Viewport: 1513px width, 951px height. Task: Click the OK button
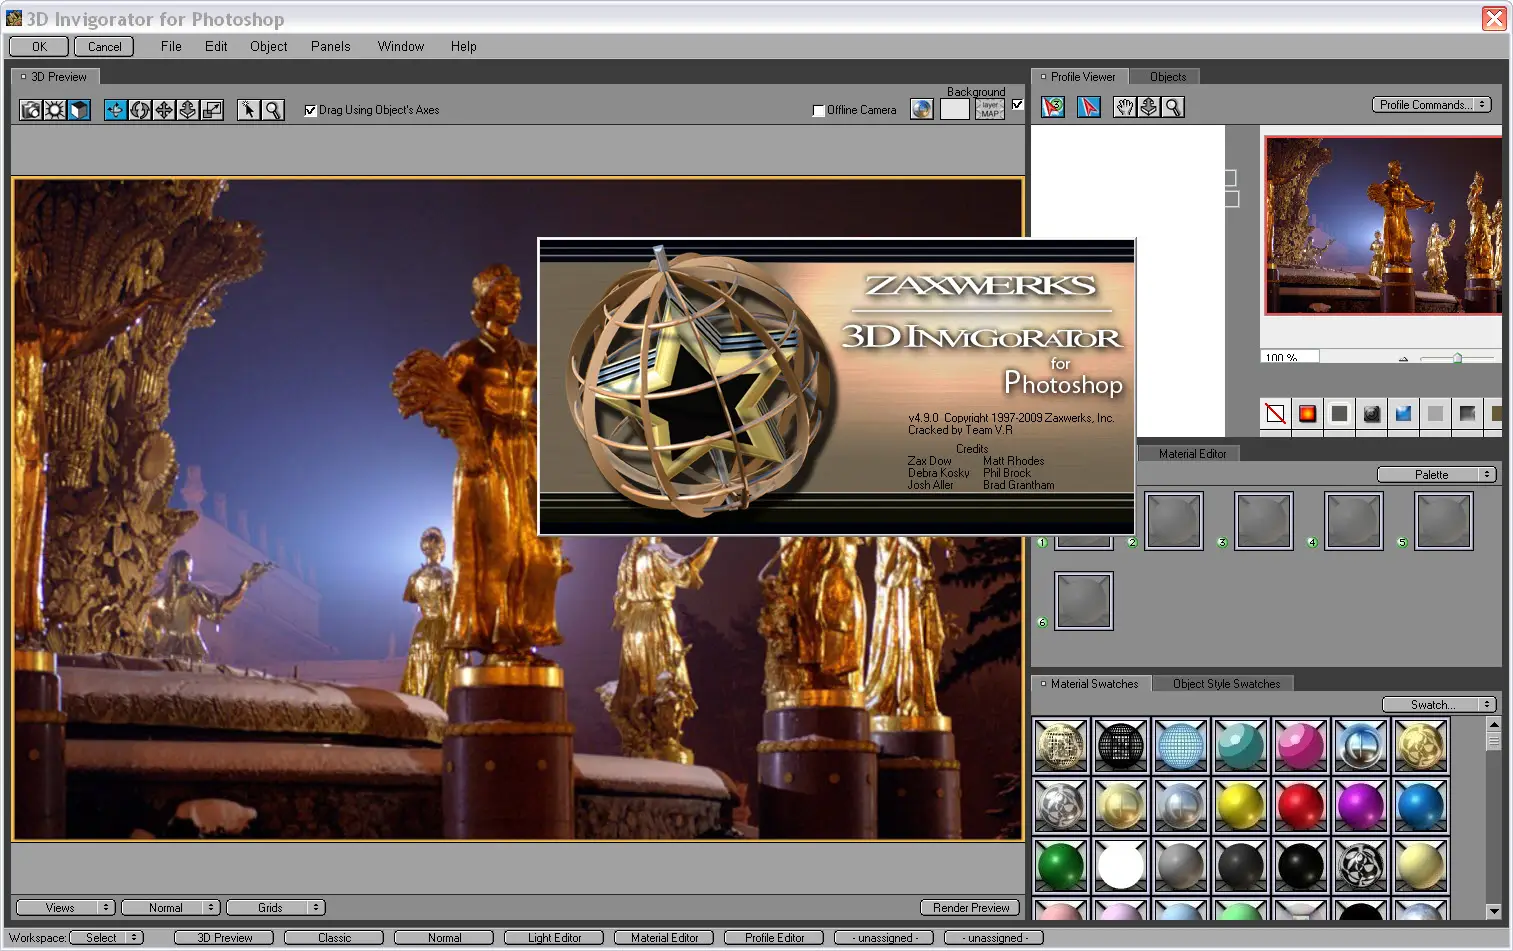click(39, 46)
